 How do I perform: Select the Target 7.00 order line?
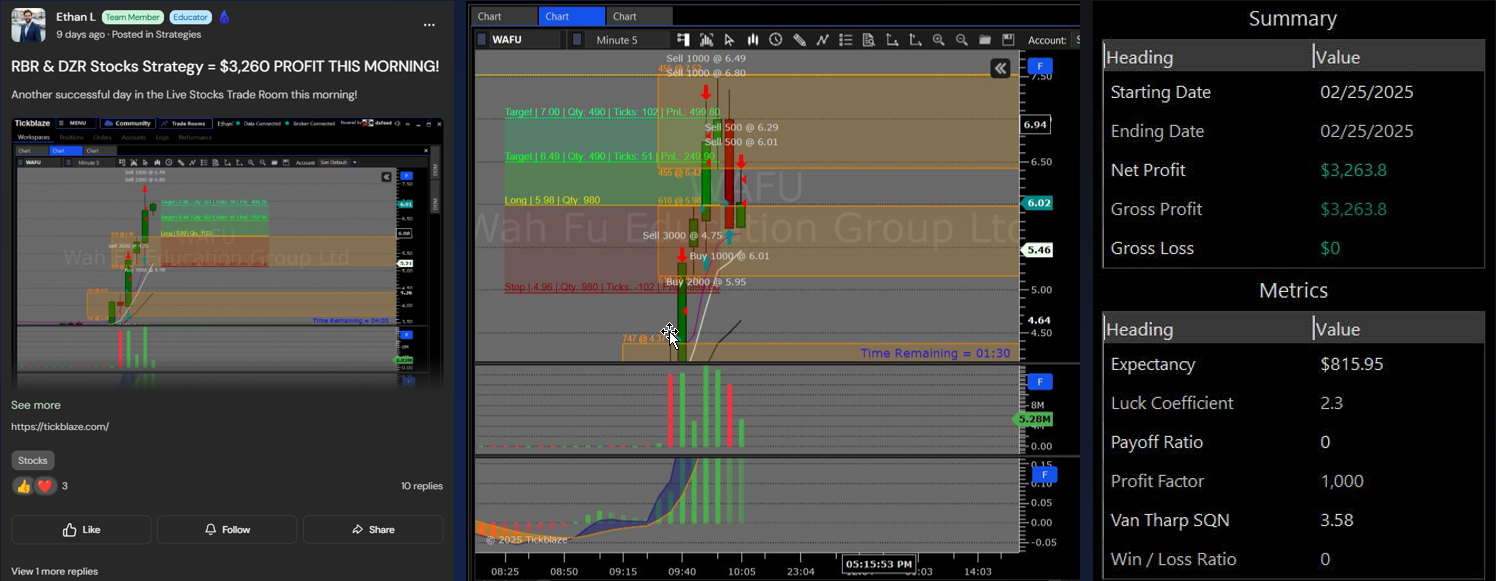point(612,113)
